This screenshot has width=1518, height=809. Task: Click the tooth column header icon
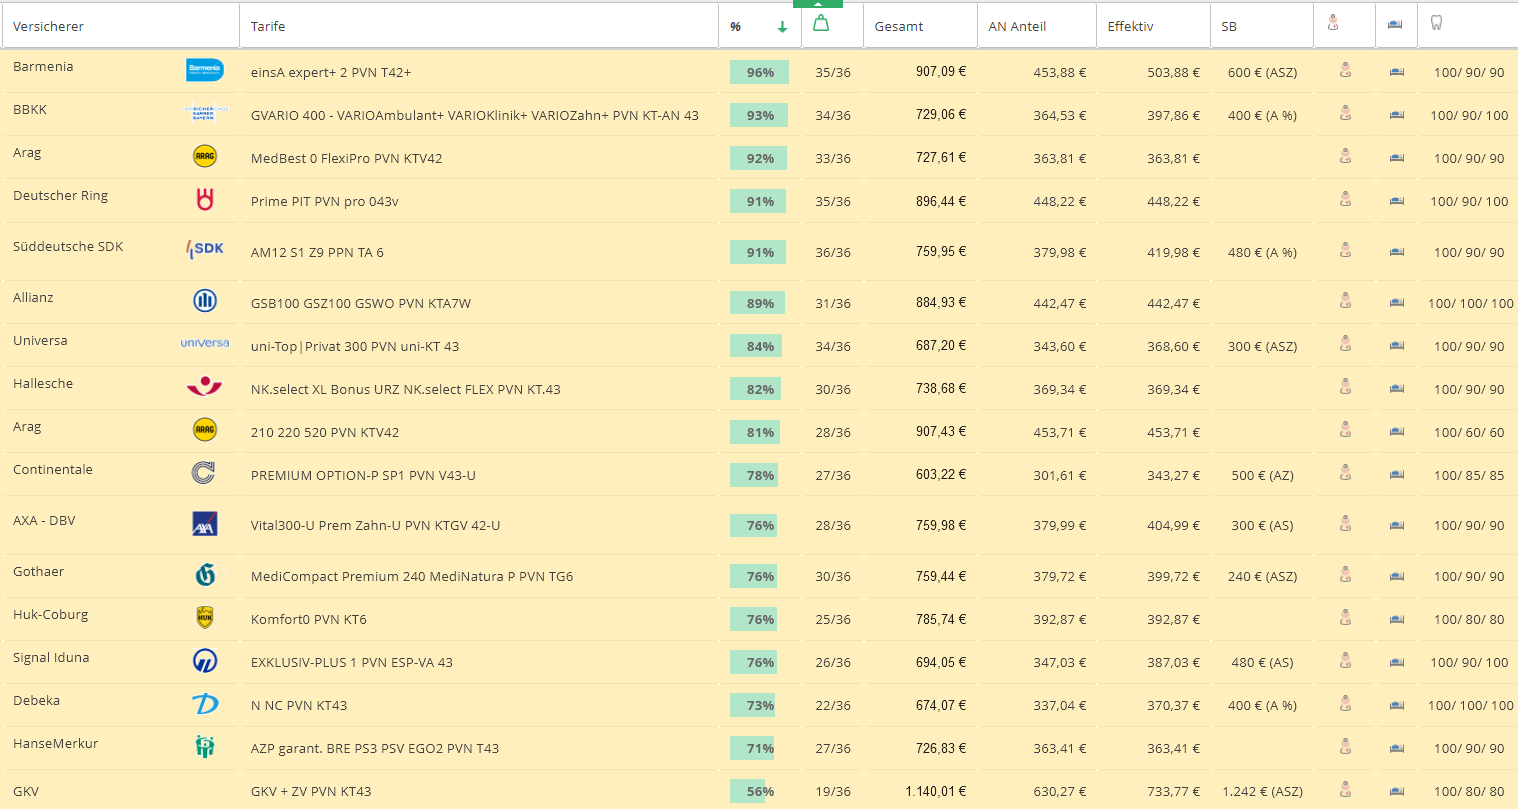coord(1436,22)
